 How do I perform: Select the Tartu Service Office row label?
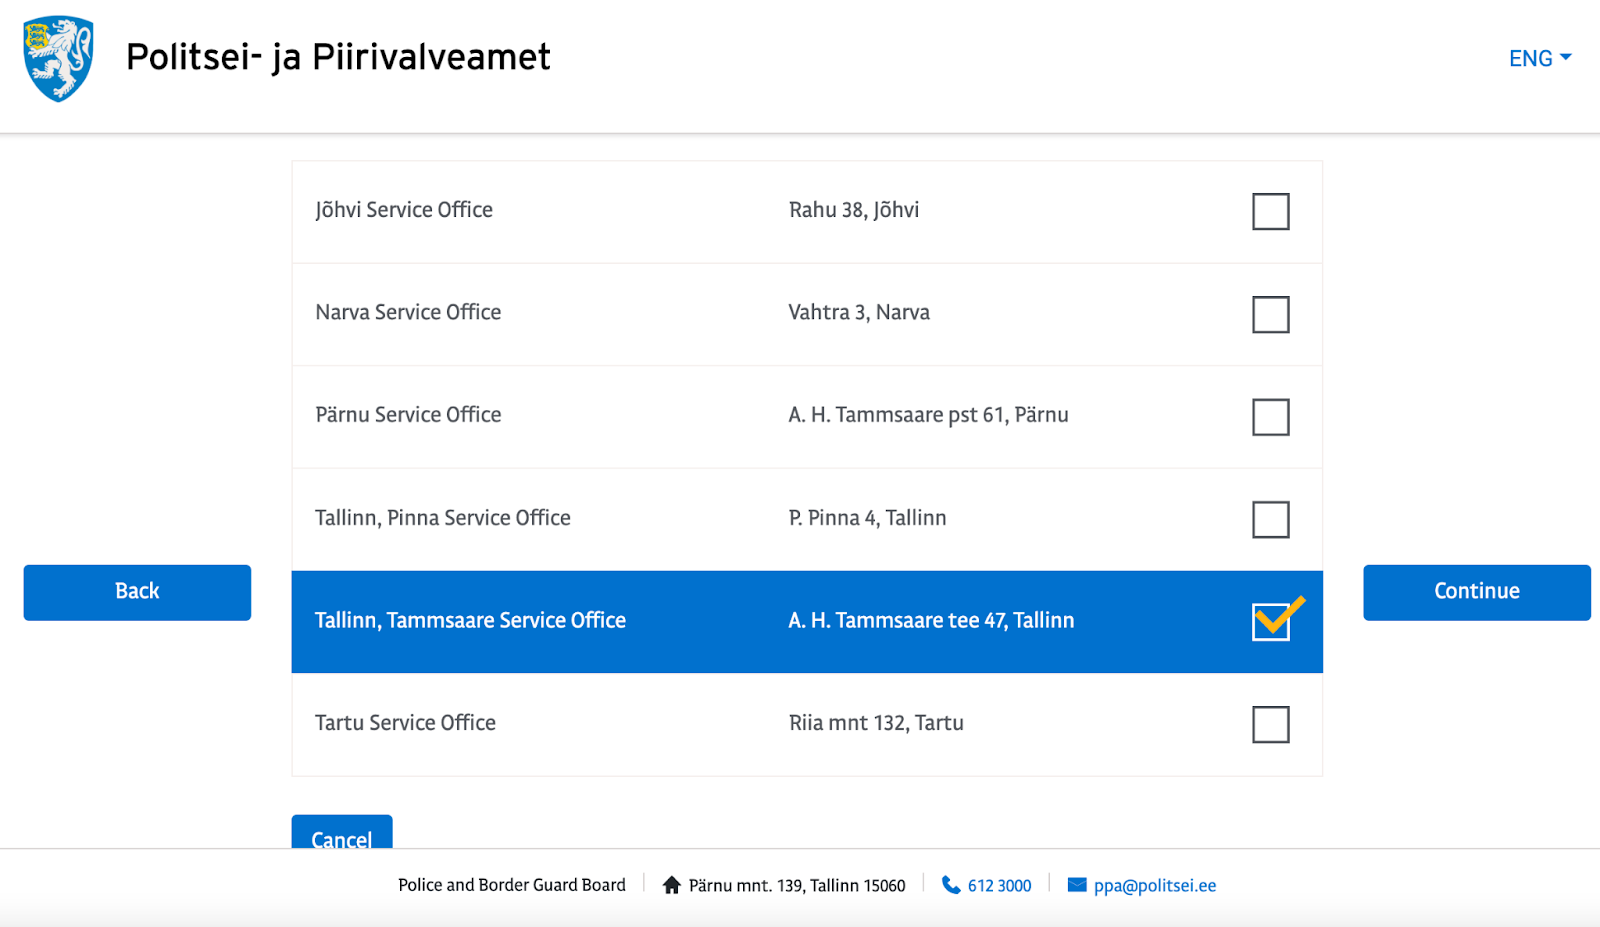(405, 723)
